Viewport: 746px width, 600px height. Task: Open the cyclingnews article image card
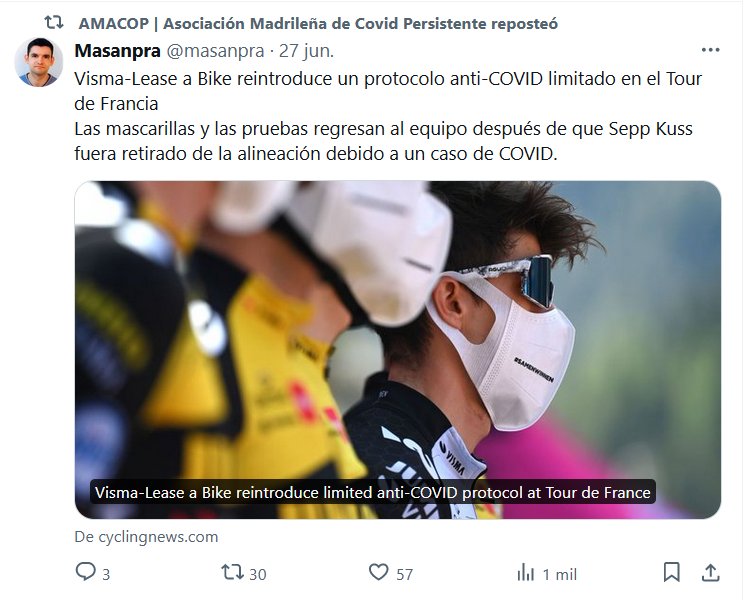[398, 349]
